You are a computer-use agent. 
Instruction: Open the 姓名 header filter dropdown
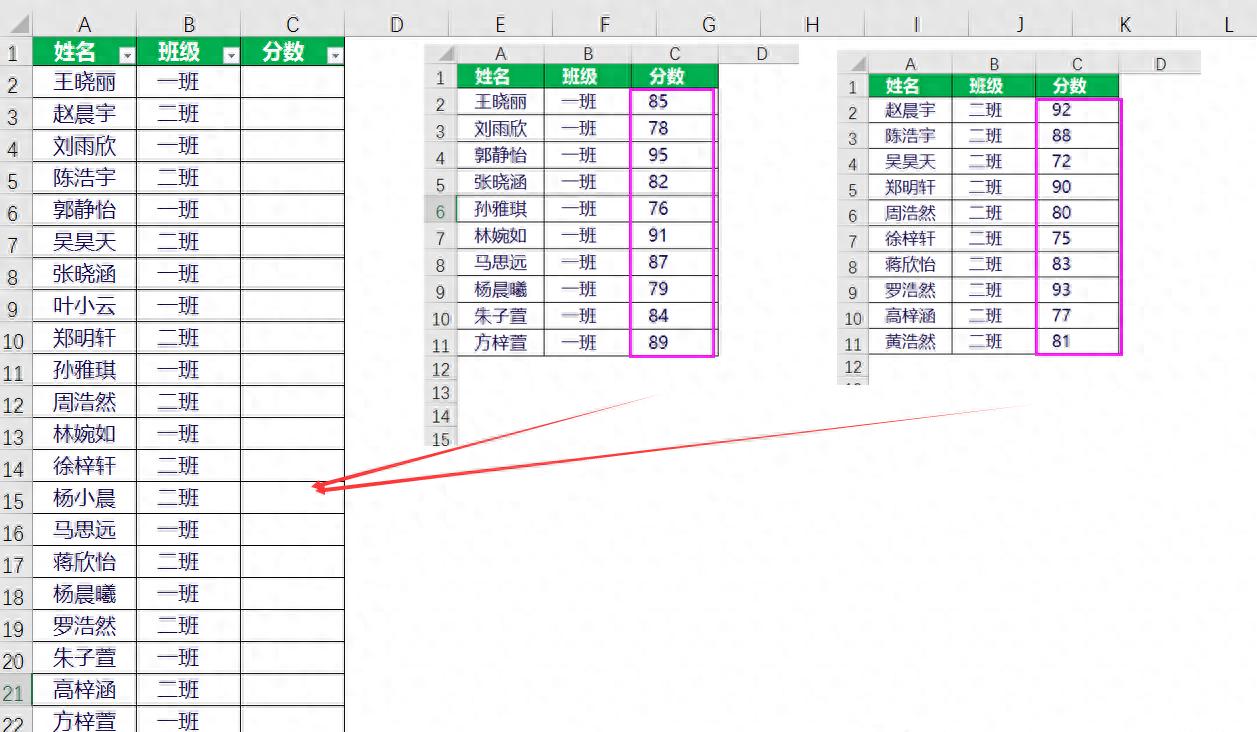[126, 56]
